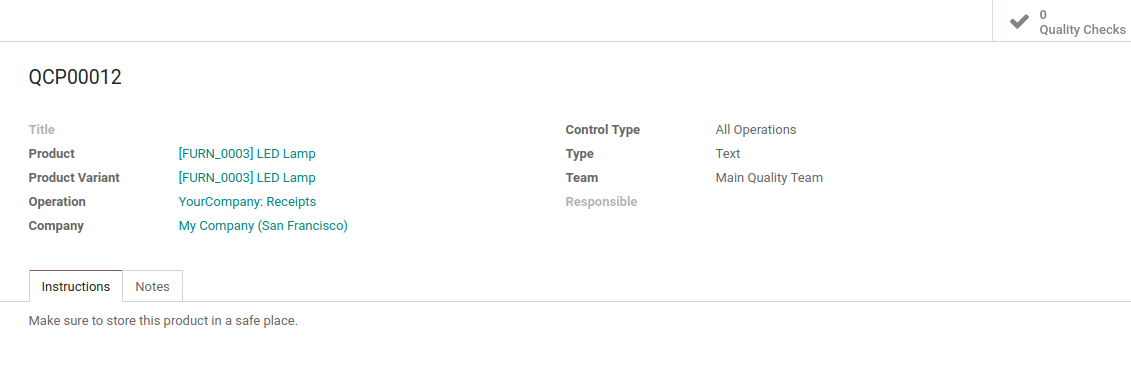The image size is (1131, 381).
Task: Switch to the Notes tab
Action: pyautogui.click(x=152, y=286)
